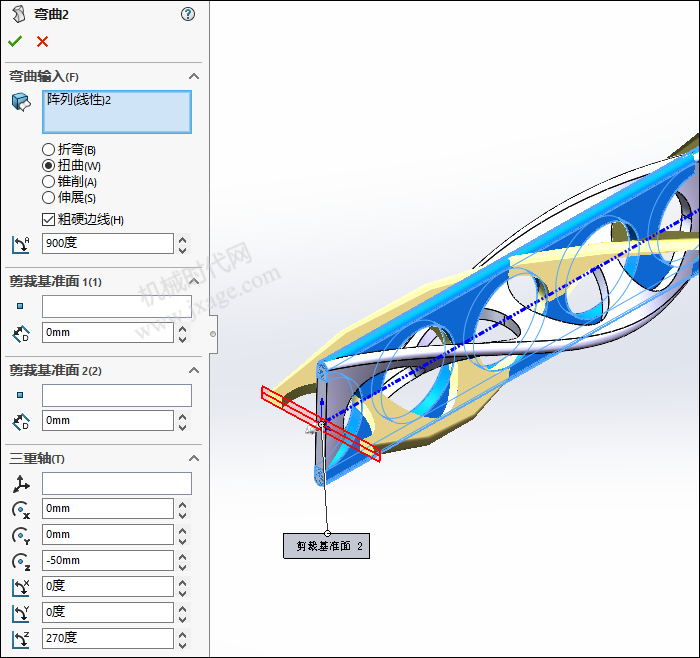Click the X rotation origin icon
The image size is (700, 658).
pos(21,510)
